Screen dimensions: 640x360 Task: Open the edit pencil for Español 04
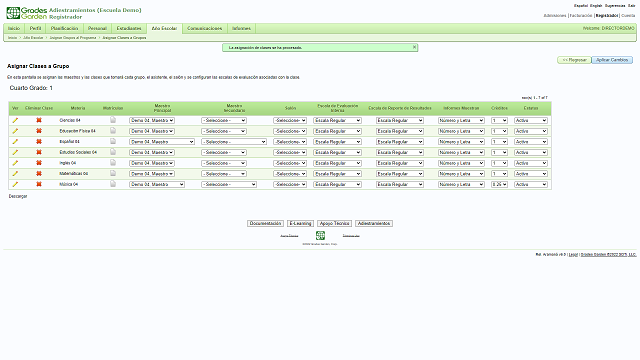pos(15,142)
